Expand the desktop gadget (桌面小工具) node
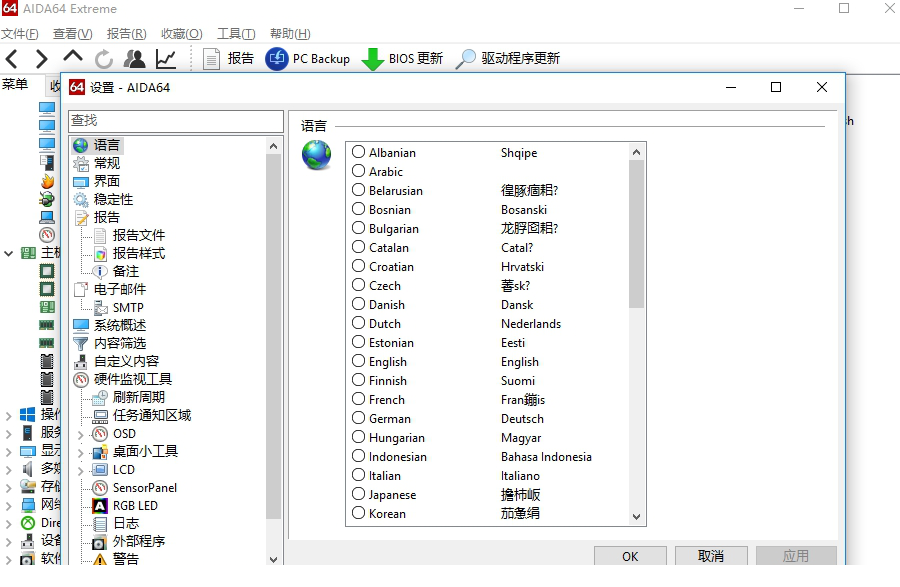The image size is (900, 587). [81, 452]
